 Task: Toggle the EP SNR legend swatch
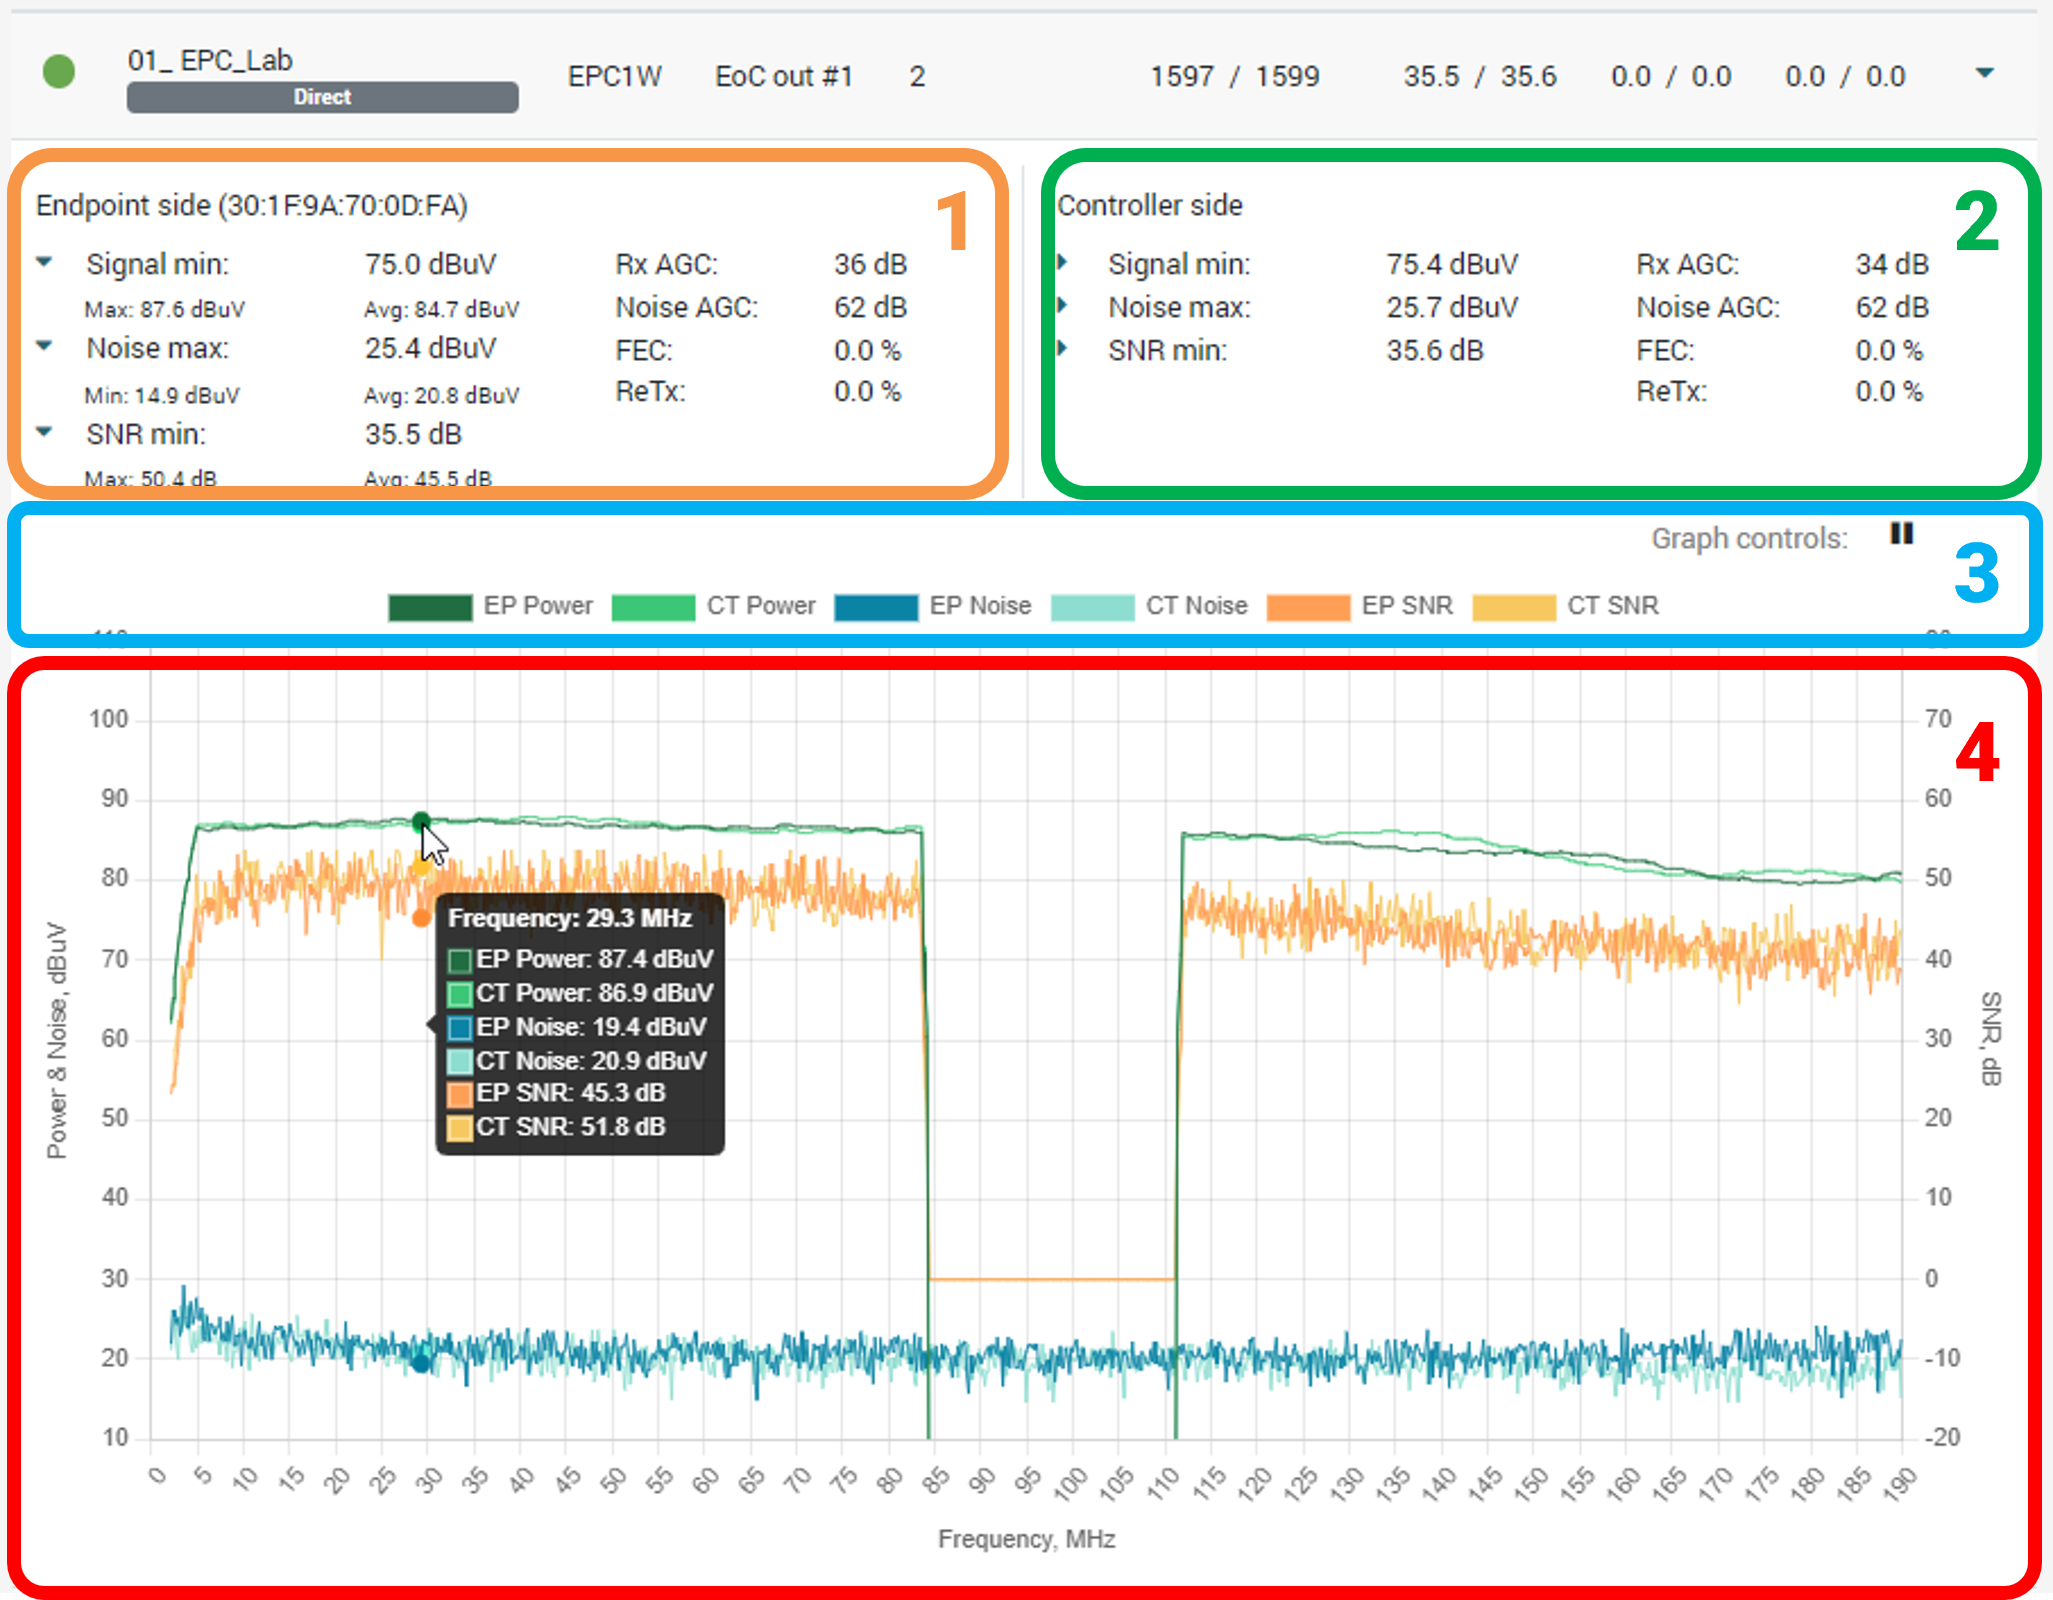[1308, 607]
